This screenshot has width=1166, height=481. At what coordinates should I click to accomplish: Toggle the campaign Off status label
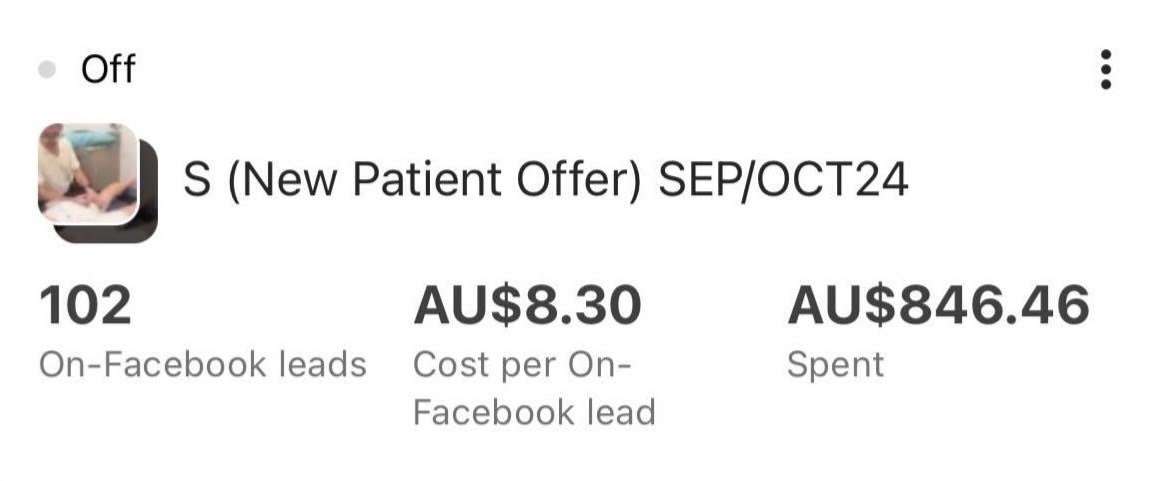tap(108, 70)
